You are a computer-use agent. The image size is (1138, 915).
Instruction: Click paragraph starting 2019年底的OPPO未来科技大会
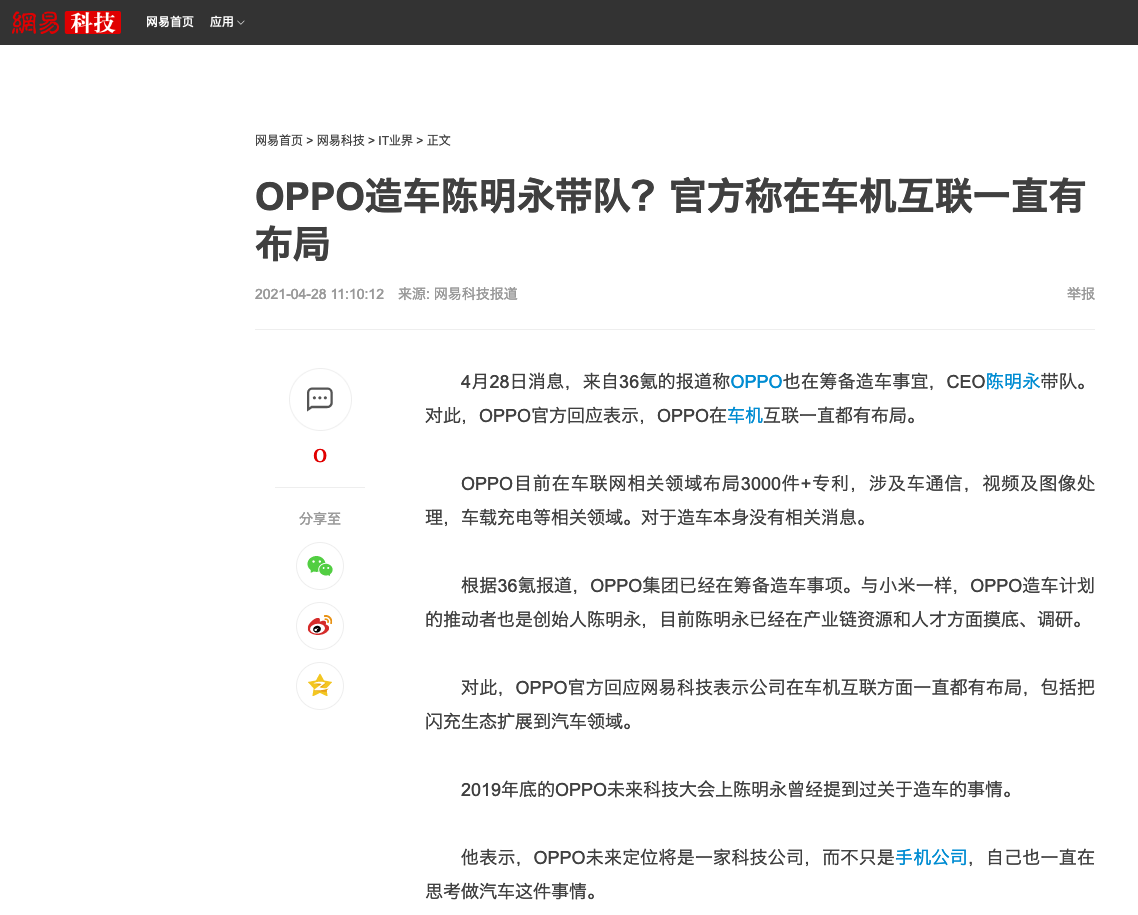click(x=738, y=789)
